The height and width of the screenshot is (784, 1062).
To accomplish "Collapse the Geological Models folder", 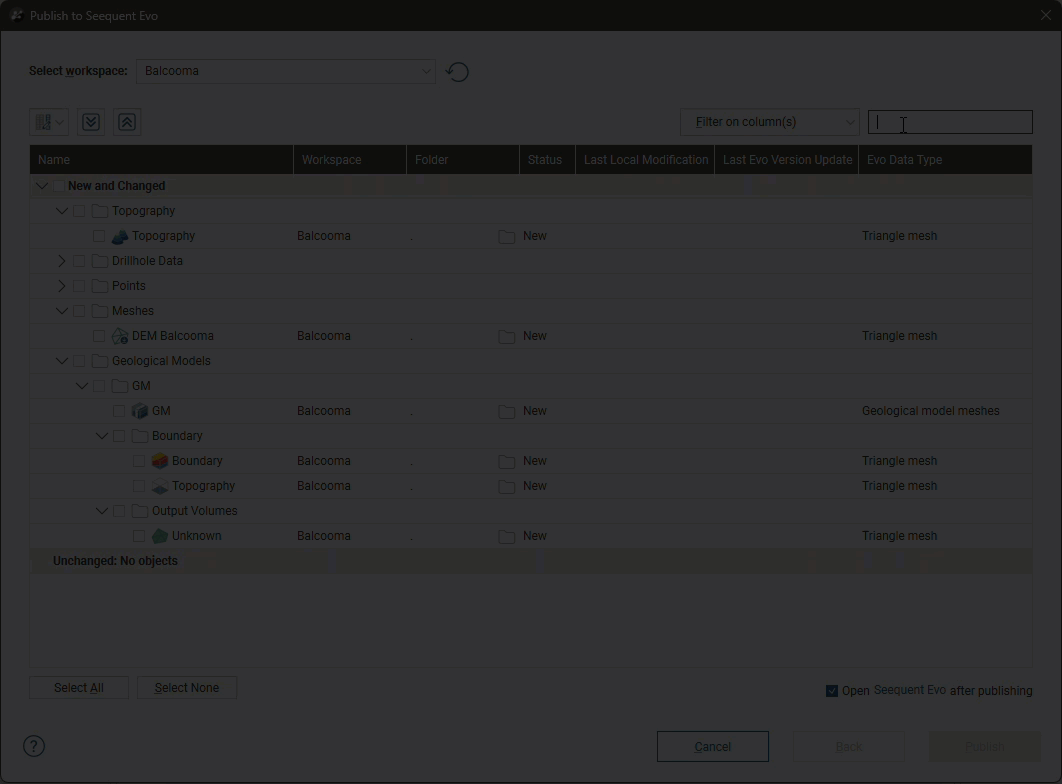I will coord(62,361).
